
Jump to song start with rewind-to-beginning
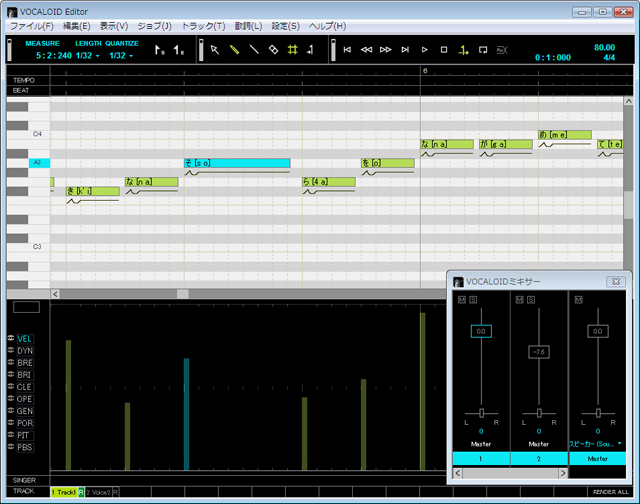[x=347, y=49]
